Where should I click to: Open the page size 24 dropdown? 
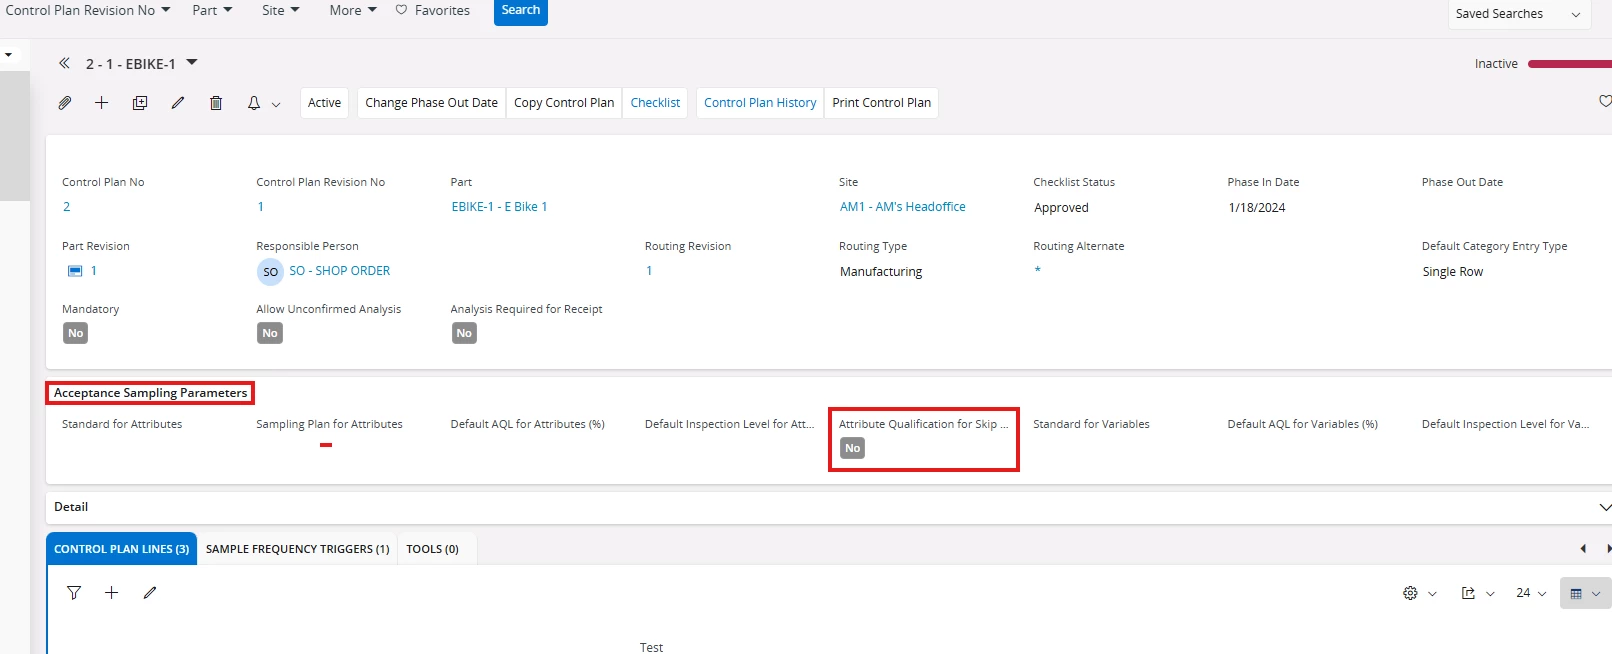[1531, 593]
